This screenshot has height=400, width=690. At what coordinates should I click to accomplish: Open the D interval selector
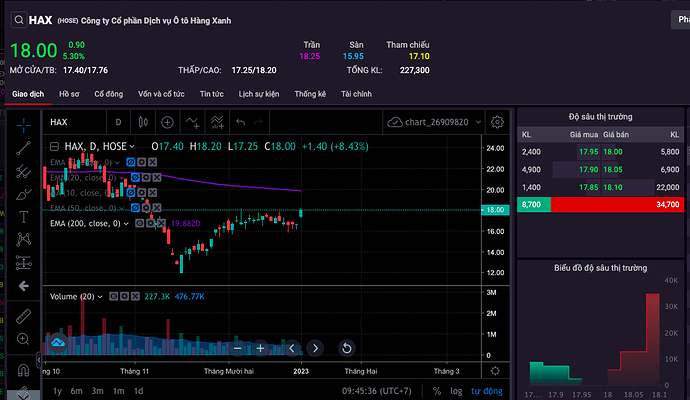[x=118, y=122]
